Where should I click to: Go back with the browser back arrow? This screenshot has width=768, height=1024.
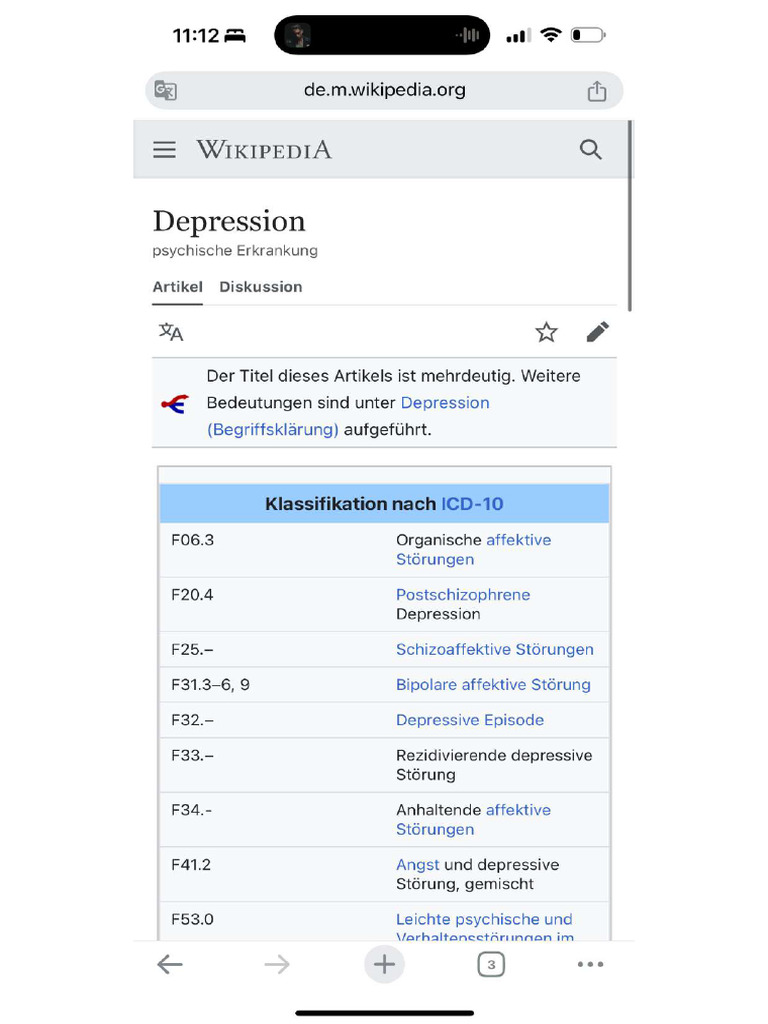170,964
